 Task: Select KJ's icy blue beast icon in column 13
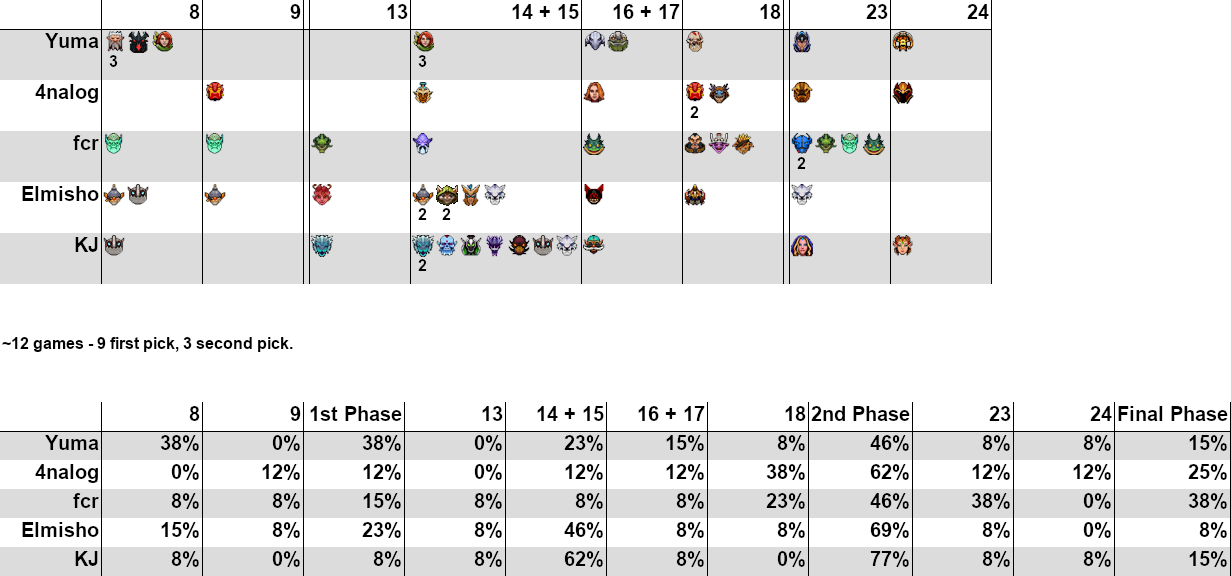321,245
